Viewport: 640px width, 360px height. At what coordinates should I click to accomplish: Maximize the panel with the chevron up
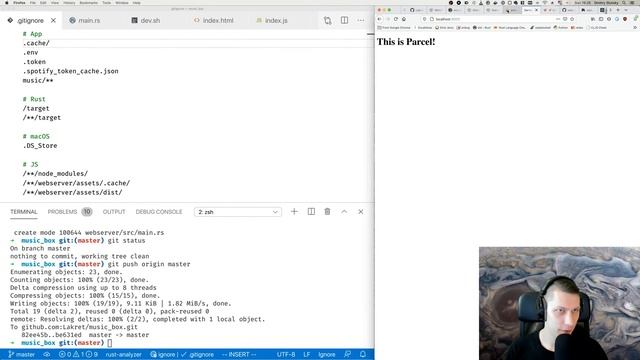coord(344,212)
